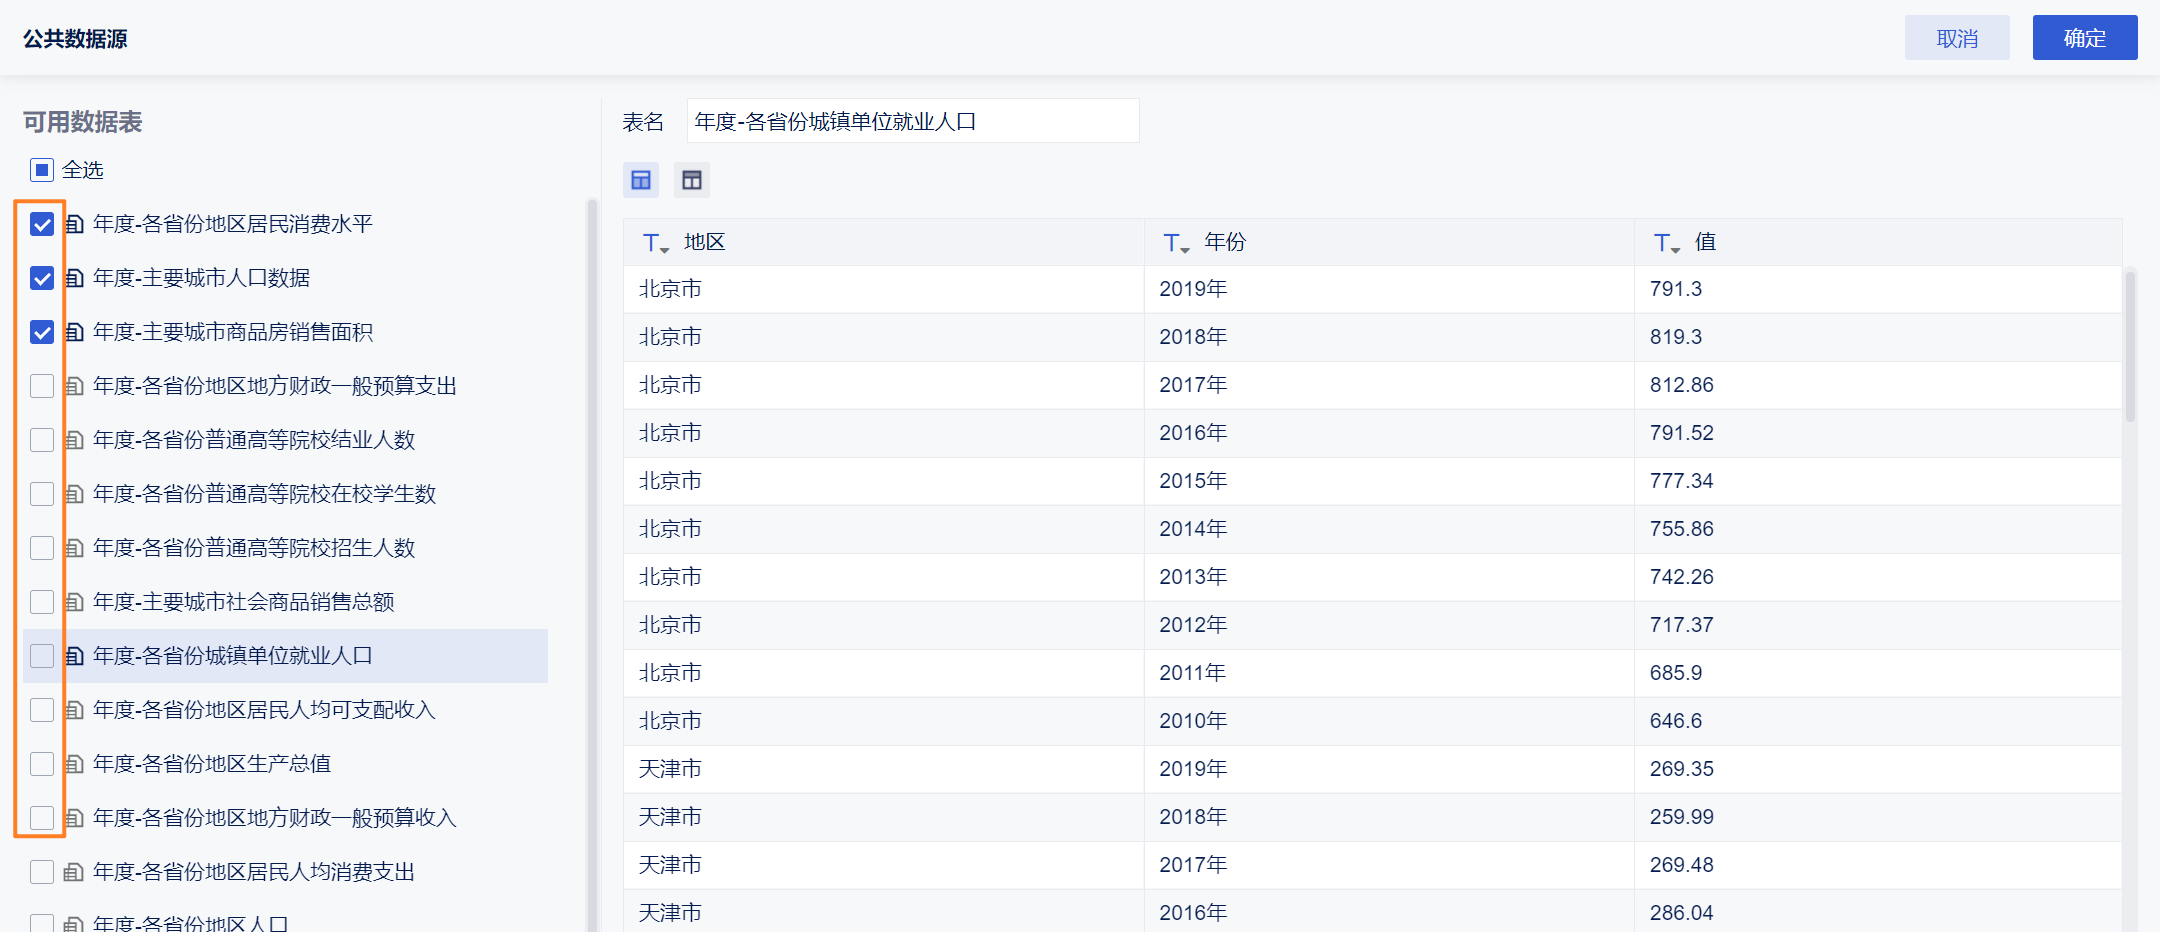Check 年度-各省份普通高等院校结业人数 checkbox

tap(42, 440)
